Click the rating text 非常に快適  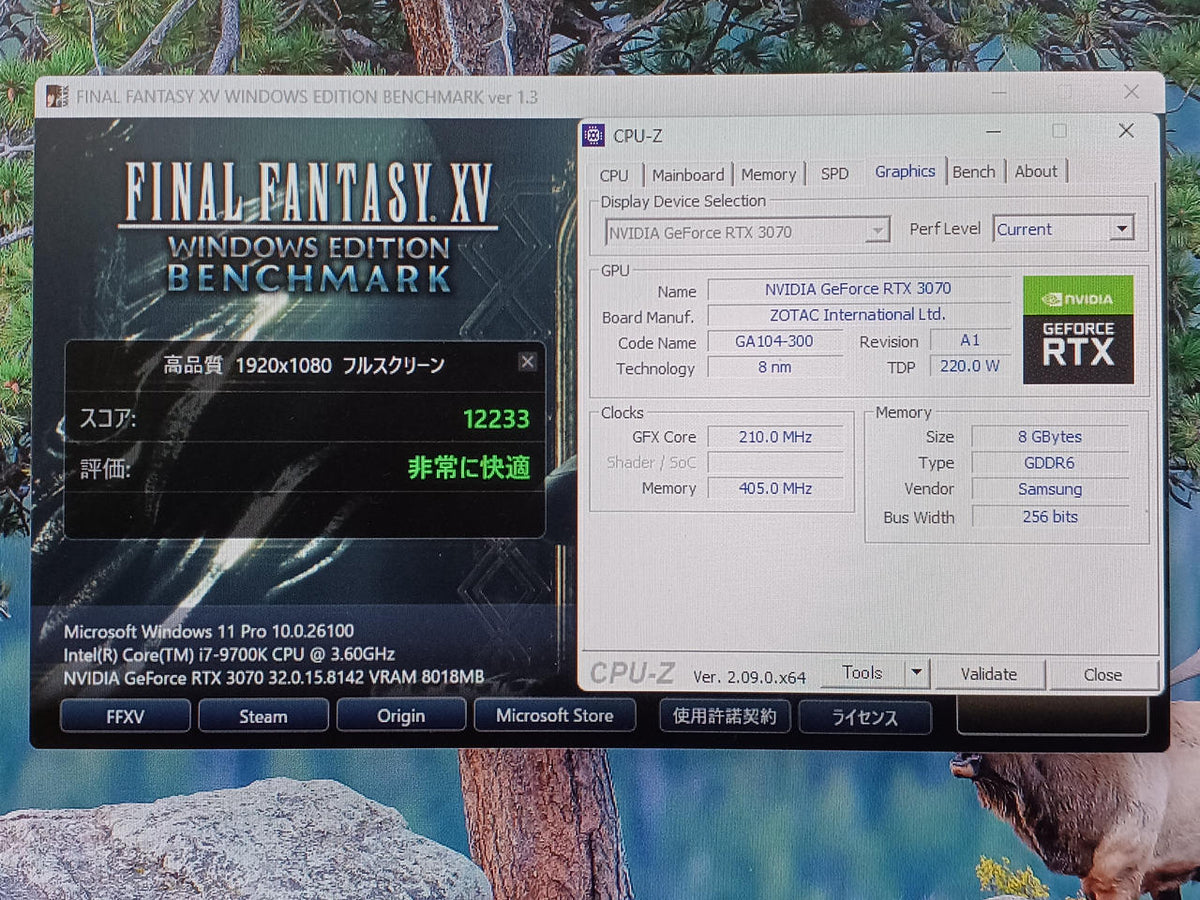point(469,467)
